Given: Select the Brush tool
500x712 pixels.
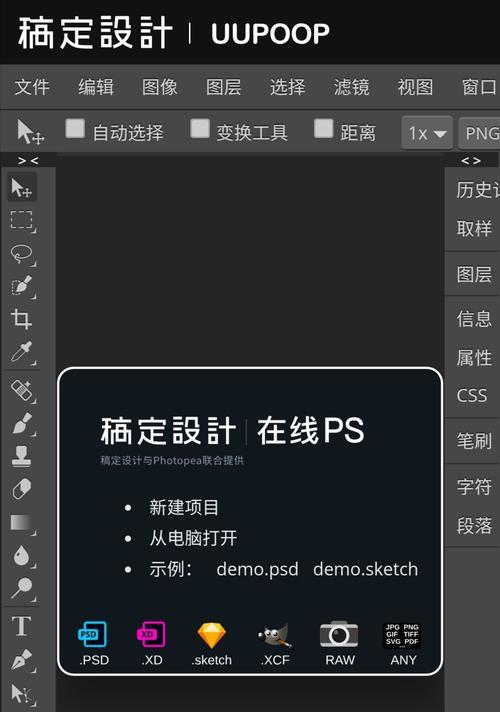Looking at the screenshot, I should coord(22,424).
